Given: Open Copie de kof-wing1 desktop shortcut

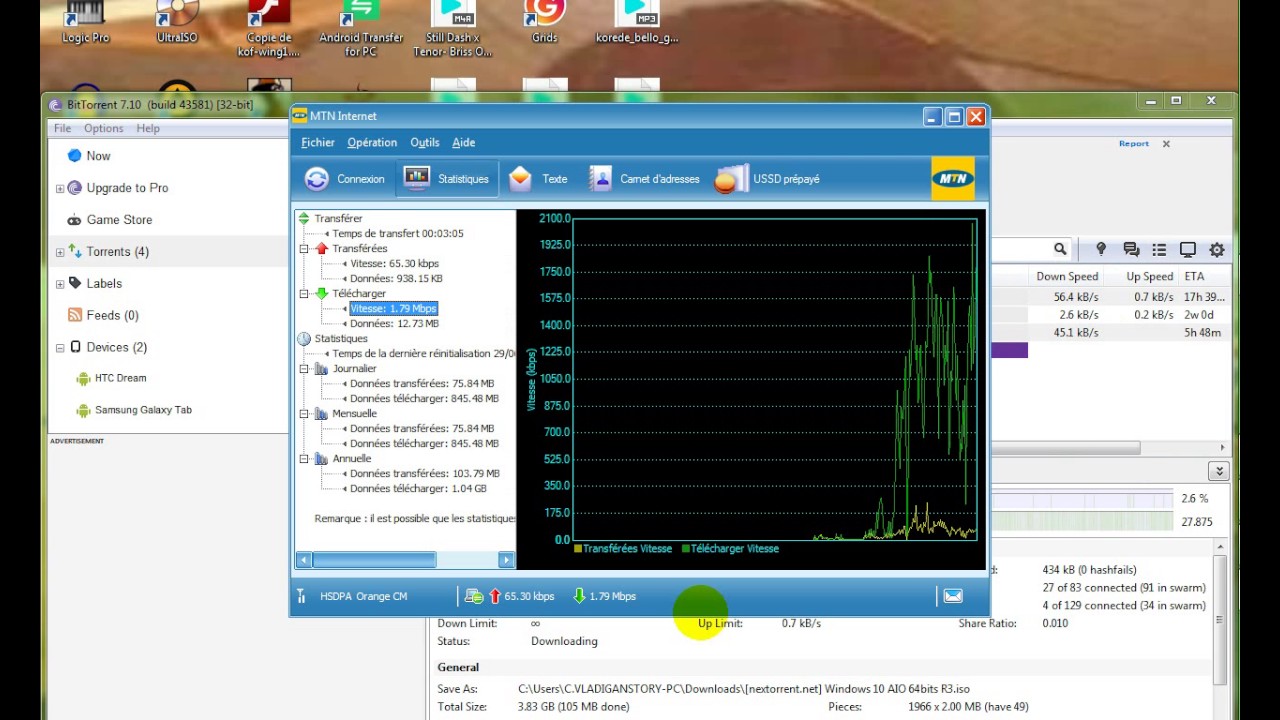Looking at the screenshot, I should (269, 29).
